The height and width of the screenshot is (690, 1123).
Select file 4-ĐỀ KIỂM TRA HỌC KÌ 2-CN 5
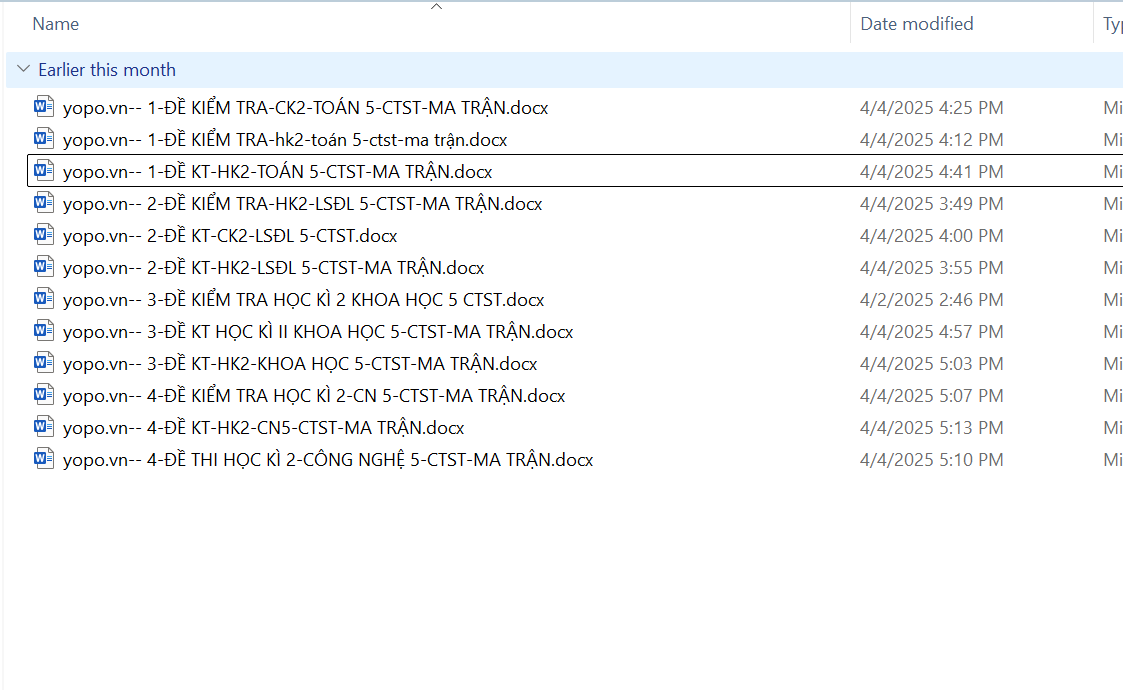[x=313, y=396]
